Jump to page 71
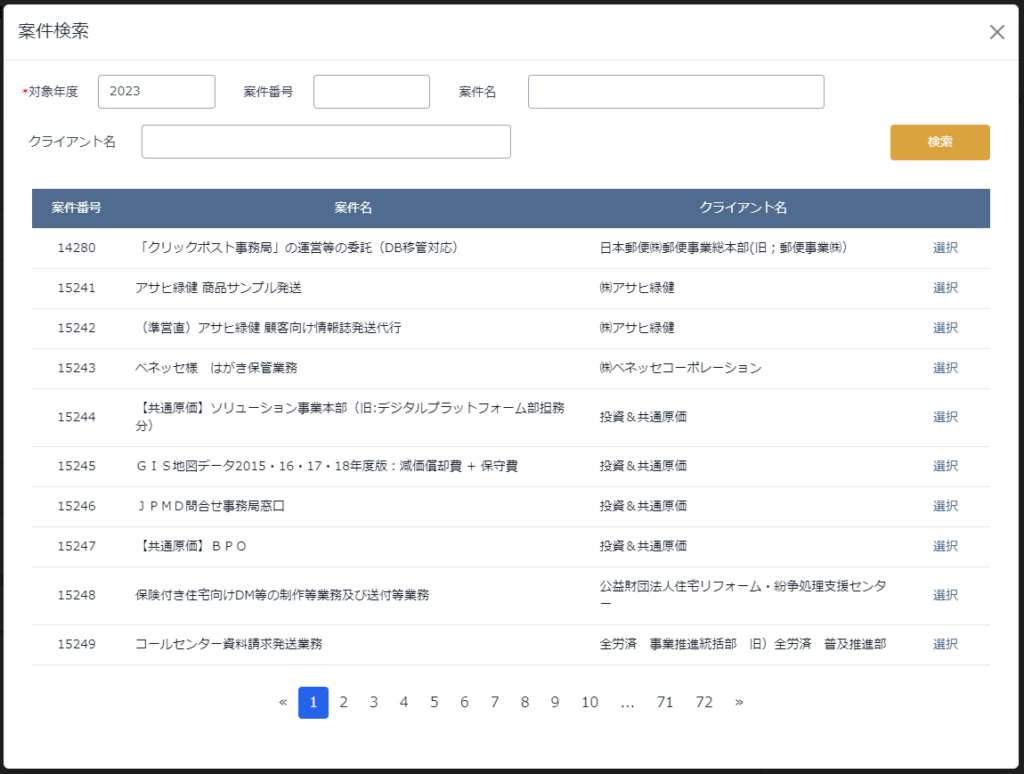Viewport: 1024px width, 774px height. [665, 702]
